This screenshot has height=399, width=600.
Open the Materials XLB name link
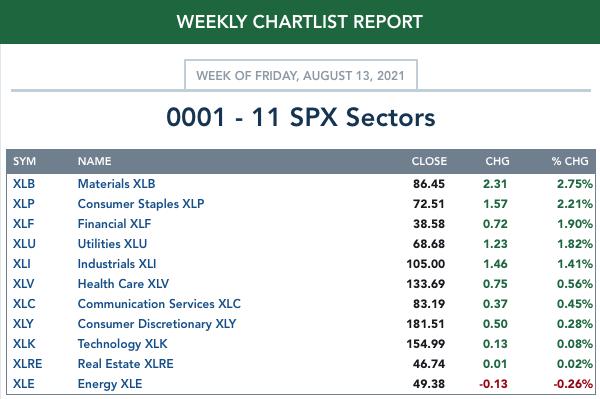(x=116, y=184)
